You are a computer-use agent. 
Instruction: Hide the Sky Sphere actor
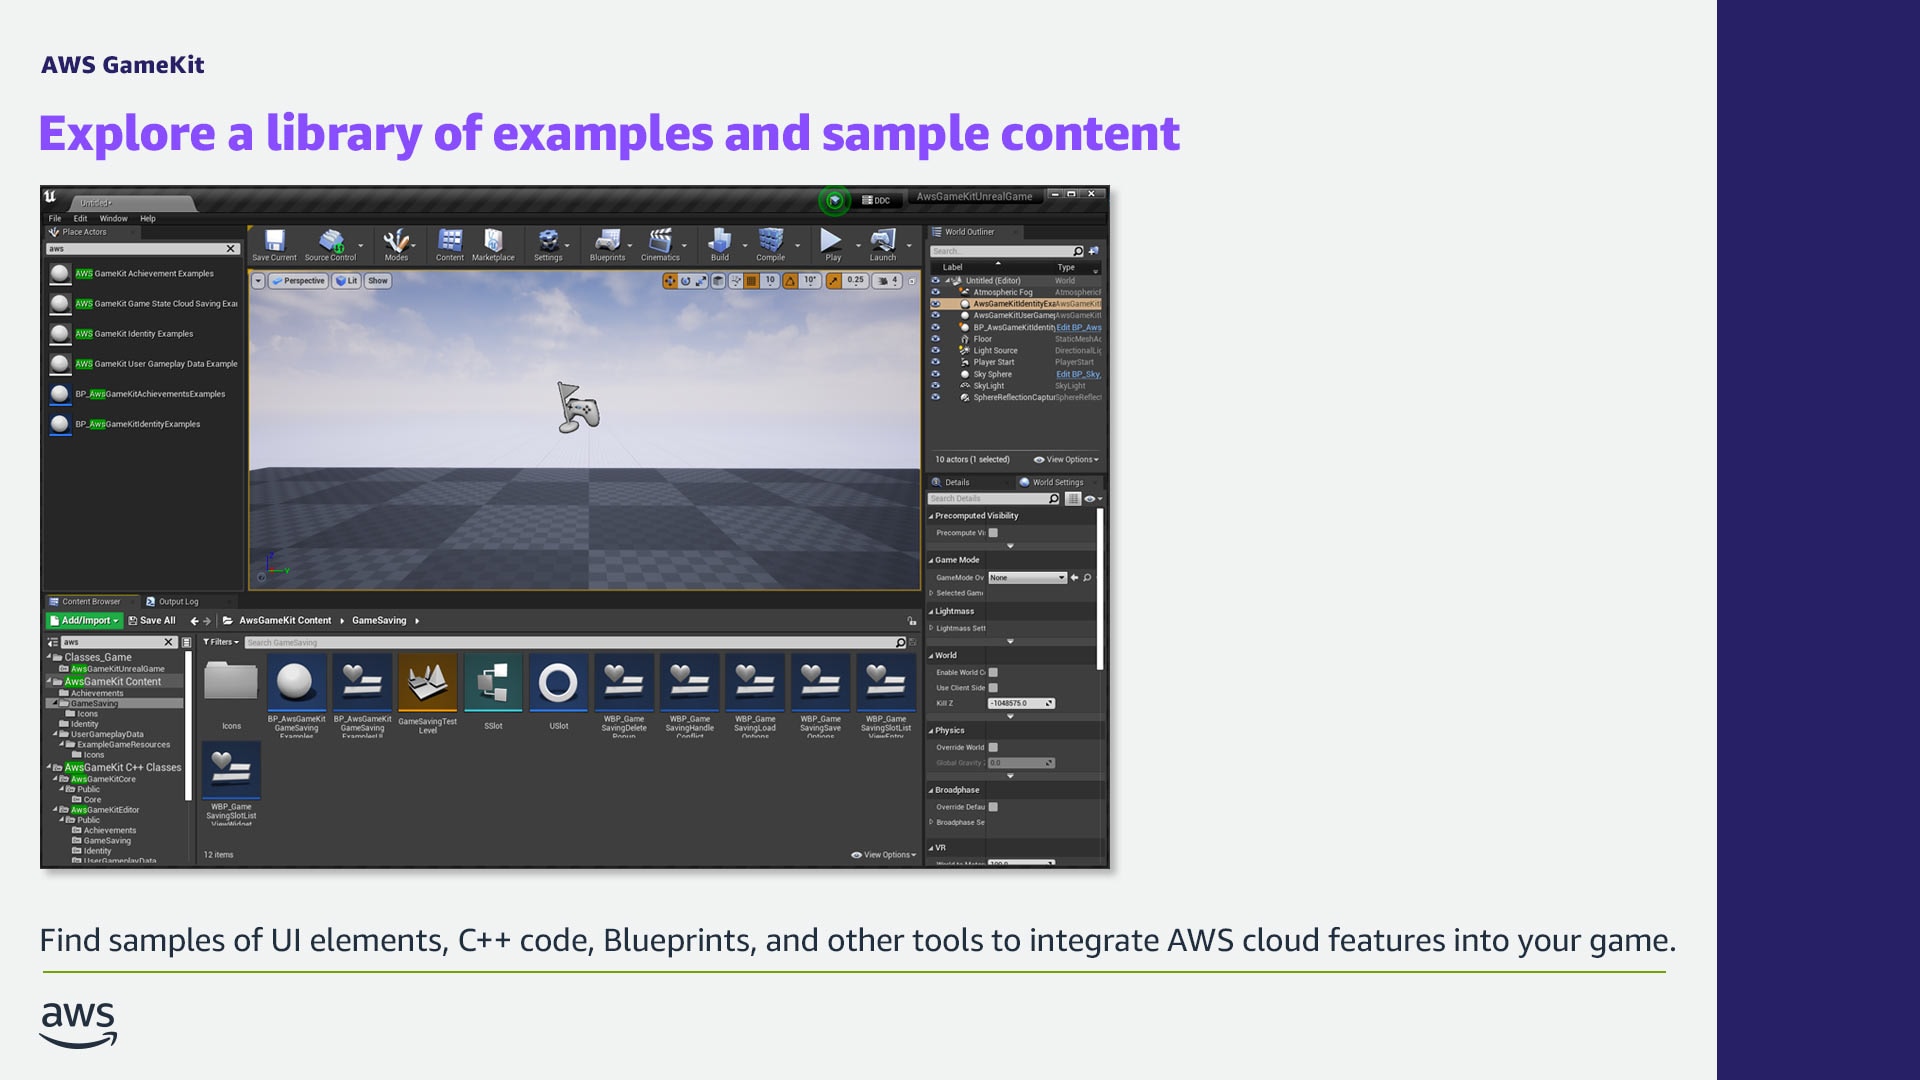coord(936,373)
